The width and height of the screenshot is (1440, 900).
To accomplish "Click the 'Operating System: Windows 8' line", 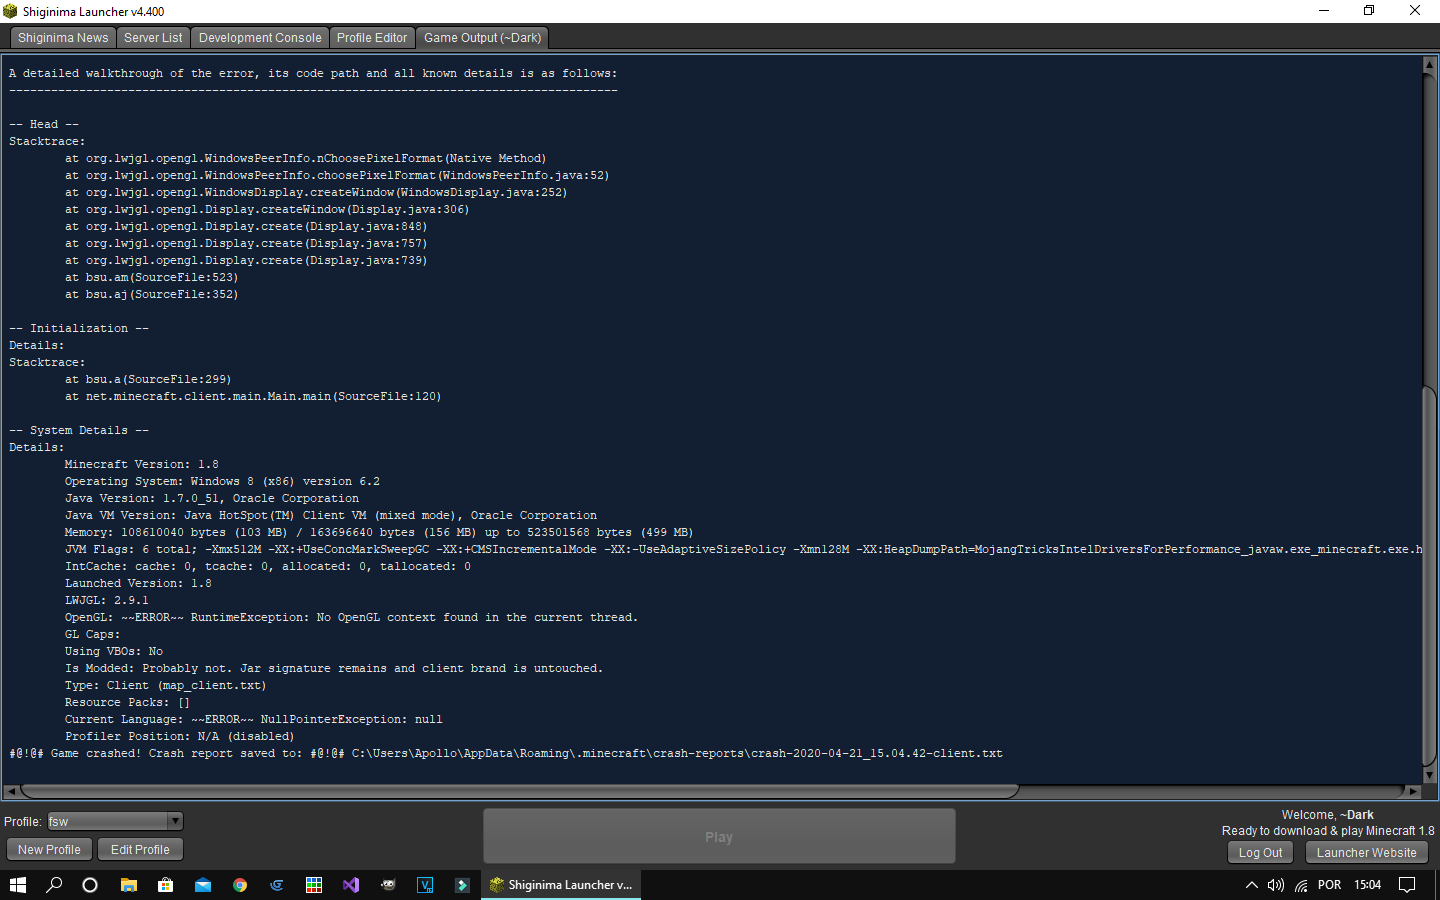I will 222,481.
